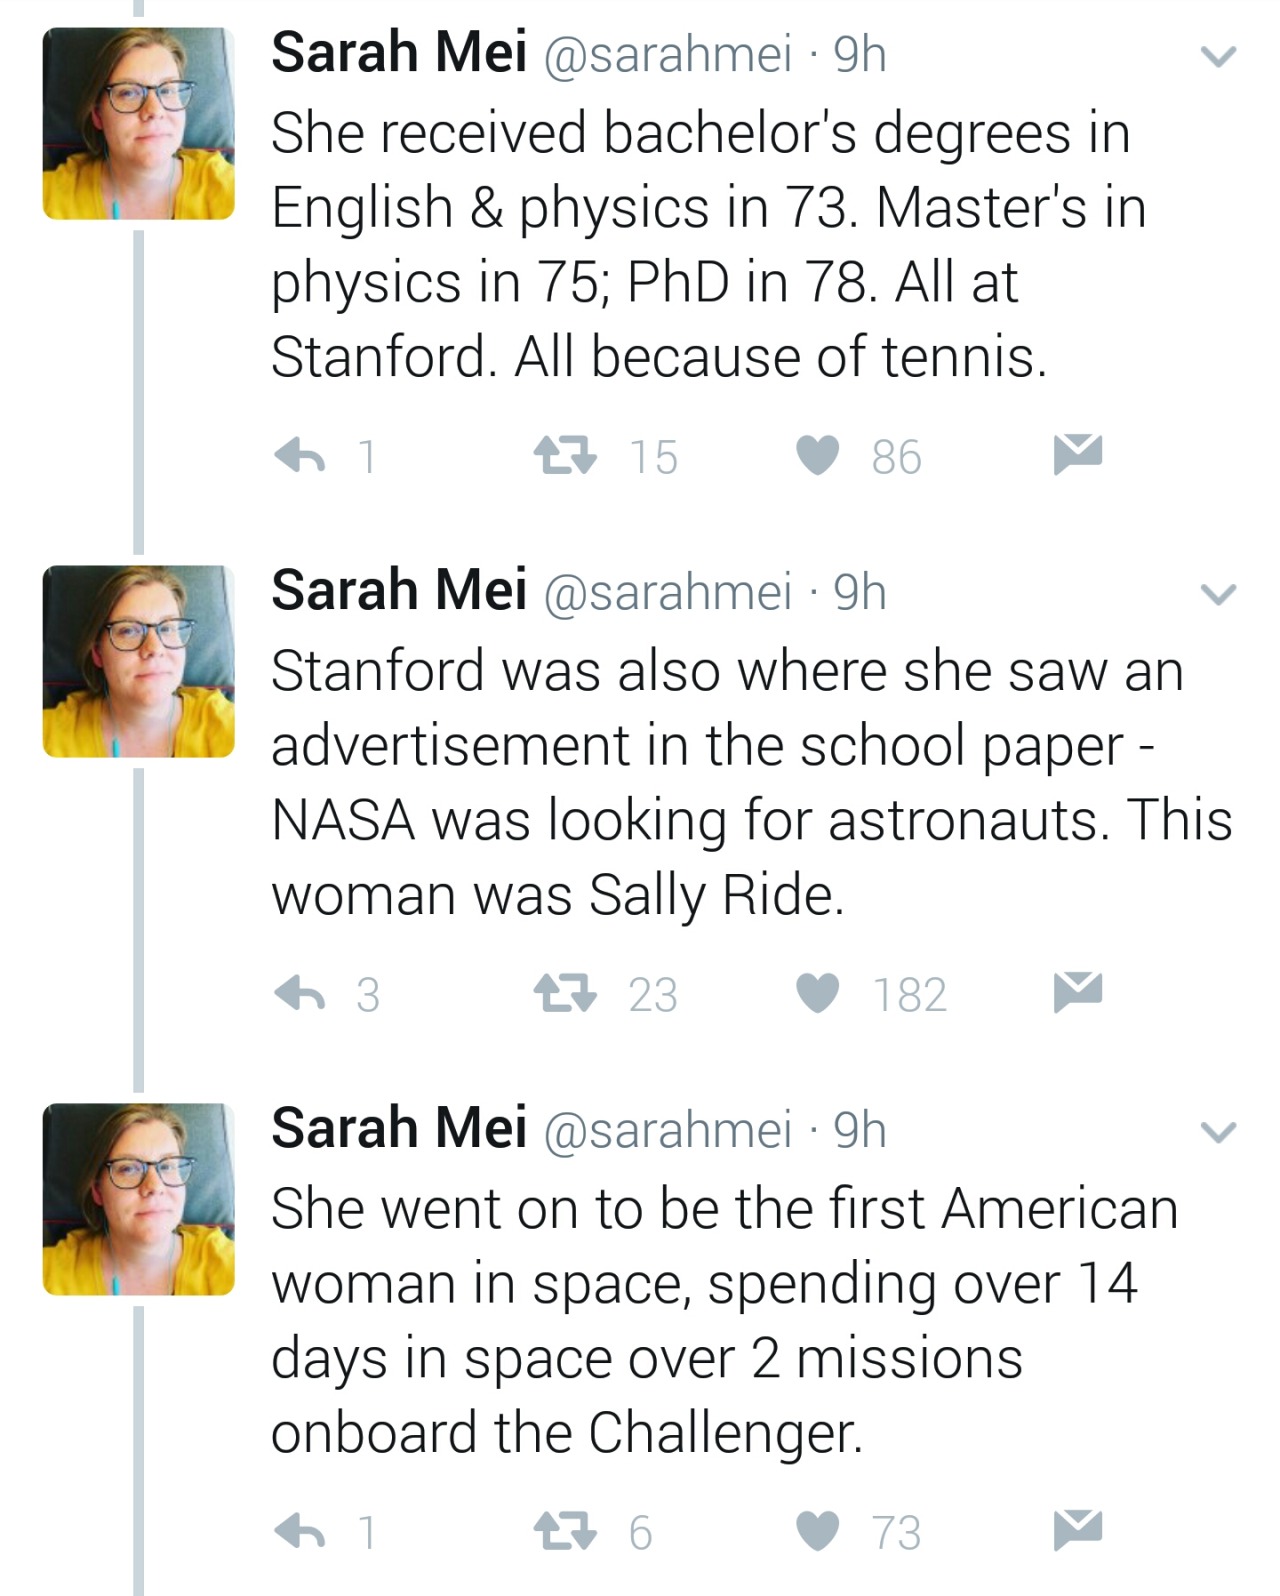Share Sally Ride tweet via envelope icon
The width and height of the screenshot is (1280, 1596).
[1077, 992]
